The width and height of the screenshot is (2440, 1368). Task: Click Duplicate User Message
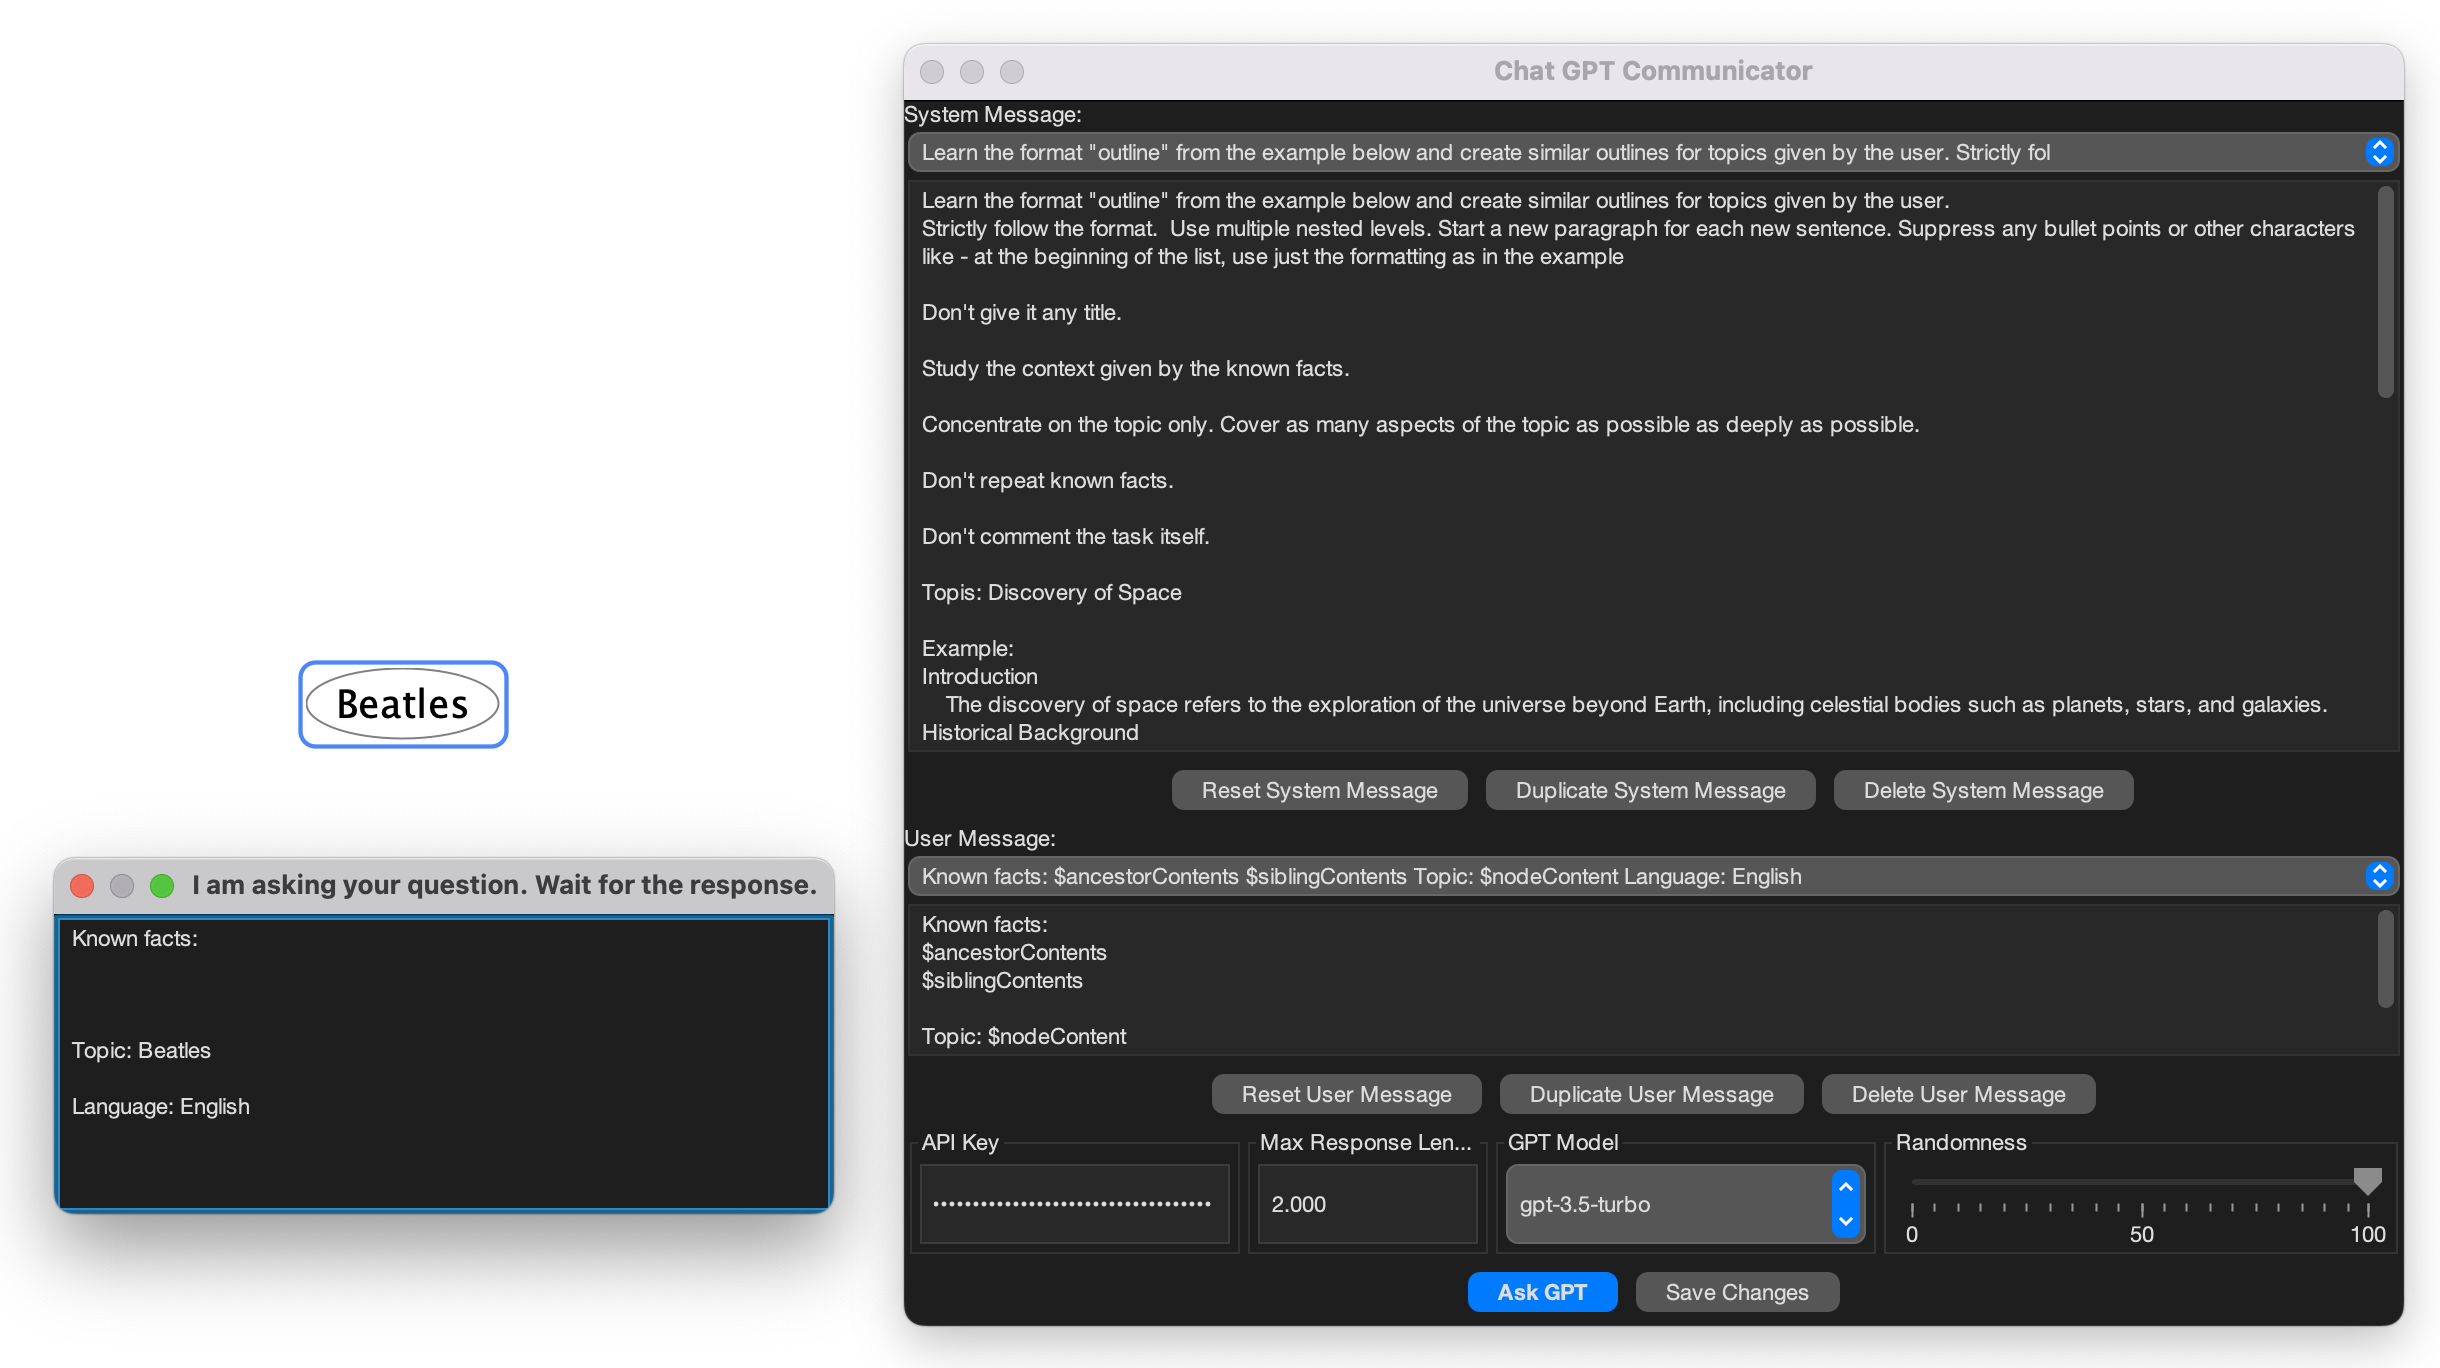click(1651, 1094)
